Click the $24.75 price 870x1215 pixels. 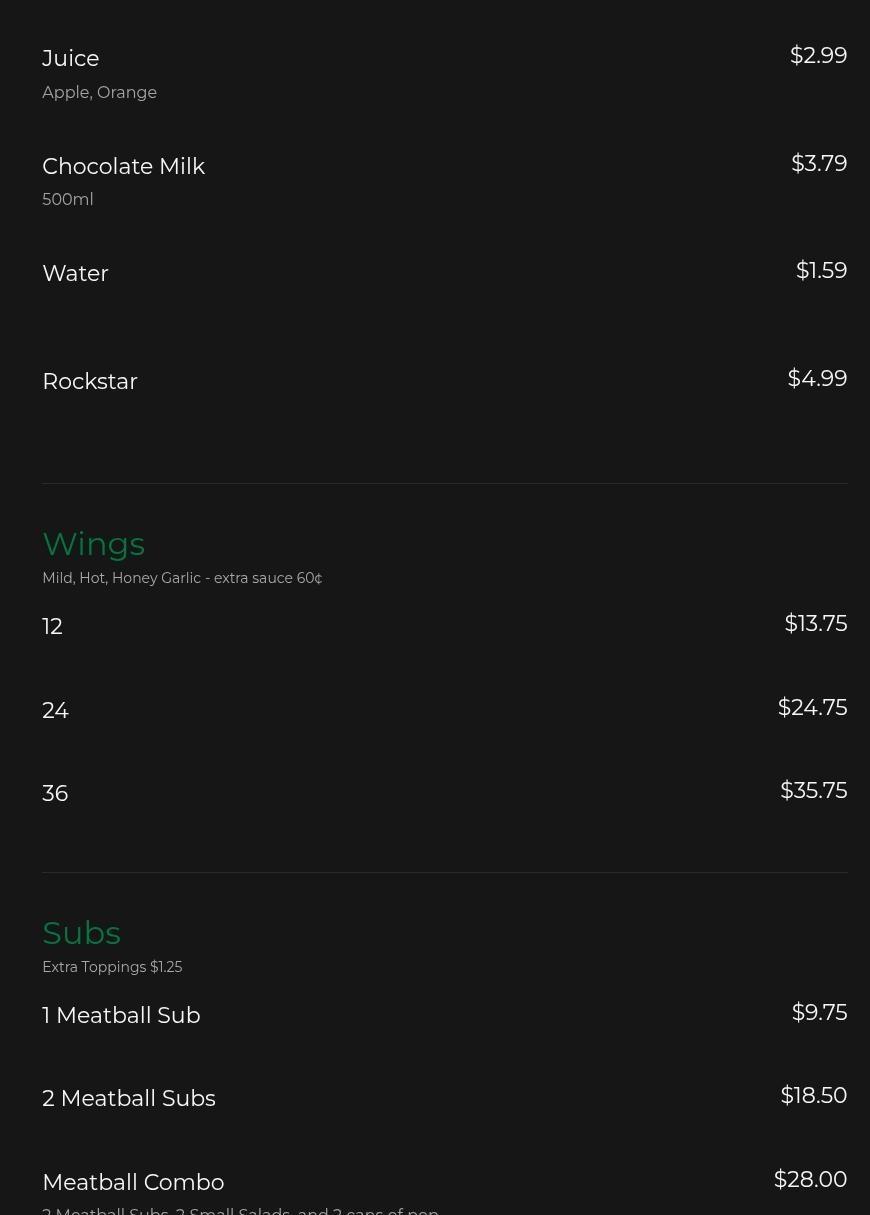812,708
